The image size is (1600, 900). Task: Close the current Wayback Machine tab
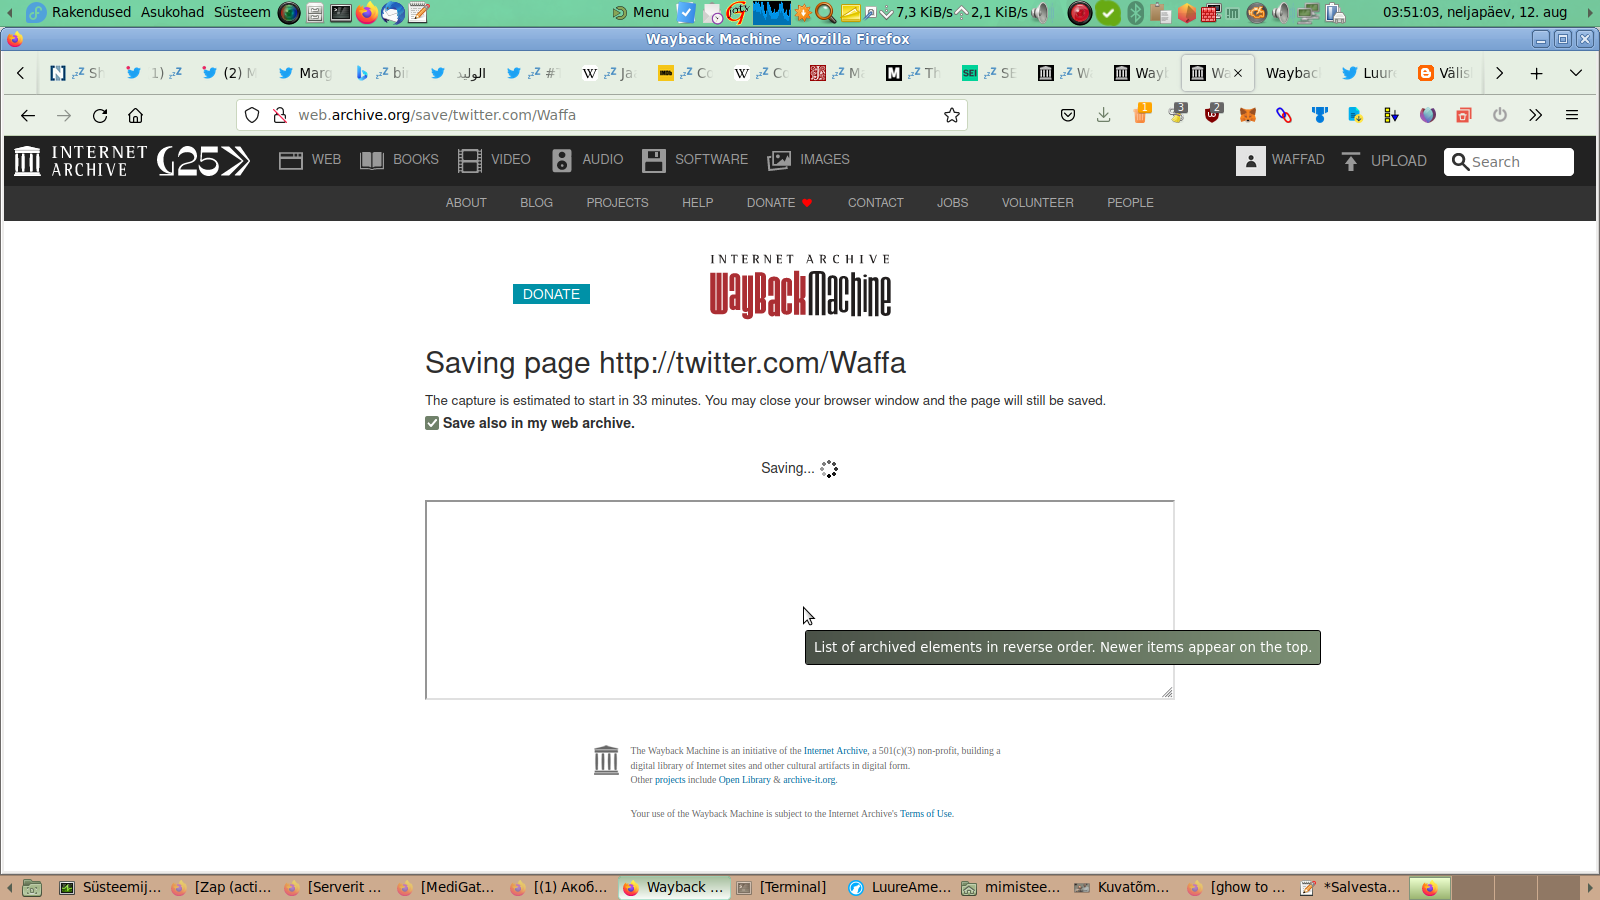coord(1238,73)
